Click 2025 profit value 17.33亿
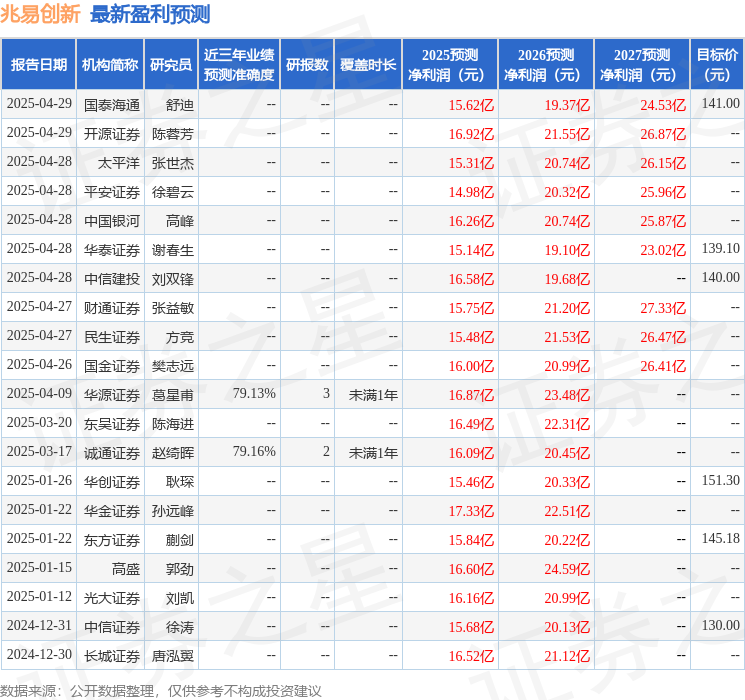Screen dimensions: 745x700 [x=471, y=511]
